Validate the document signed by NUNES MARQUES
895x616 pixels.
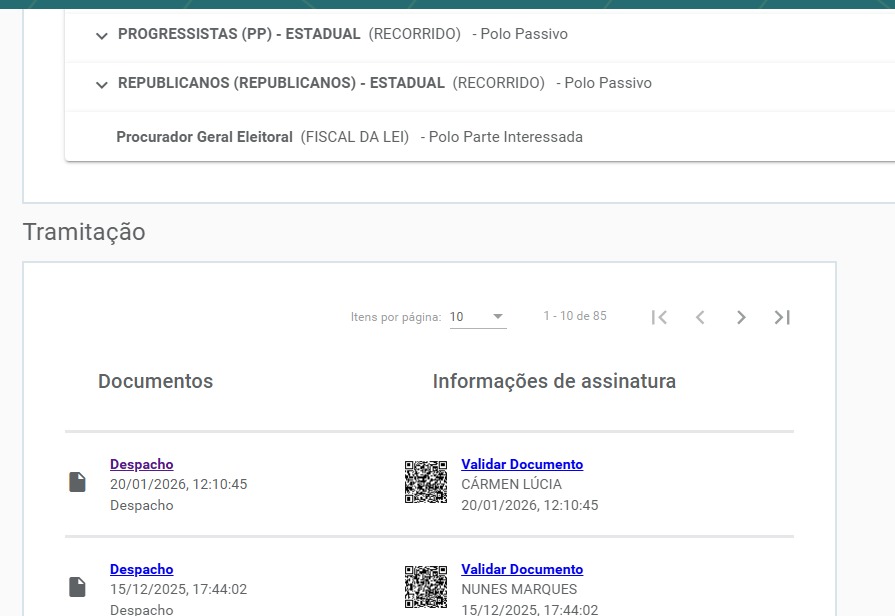pos(521,569)
